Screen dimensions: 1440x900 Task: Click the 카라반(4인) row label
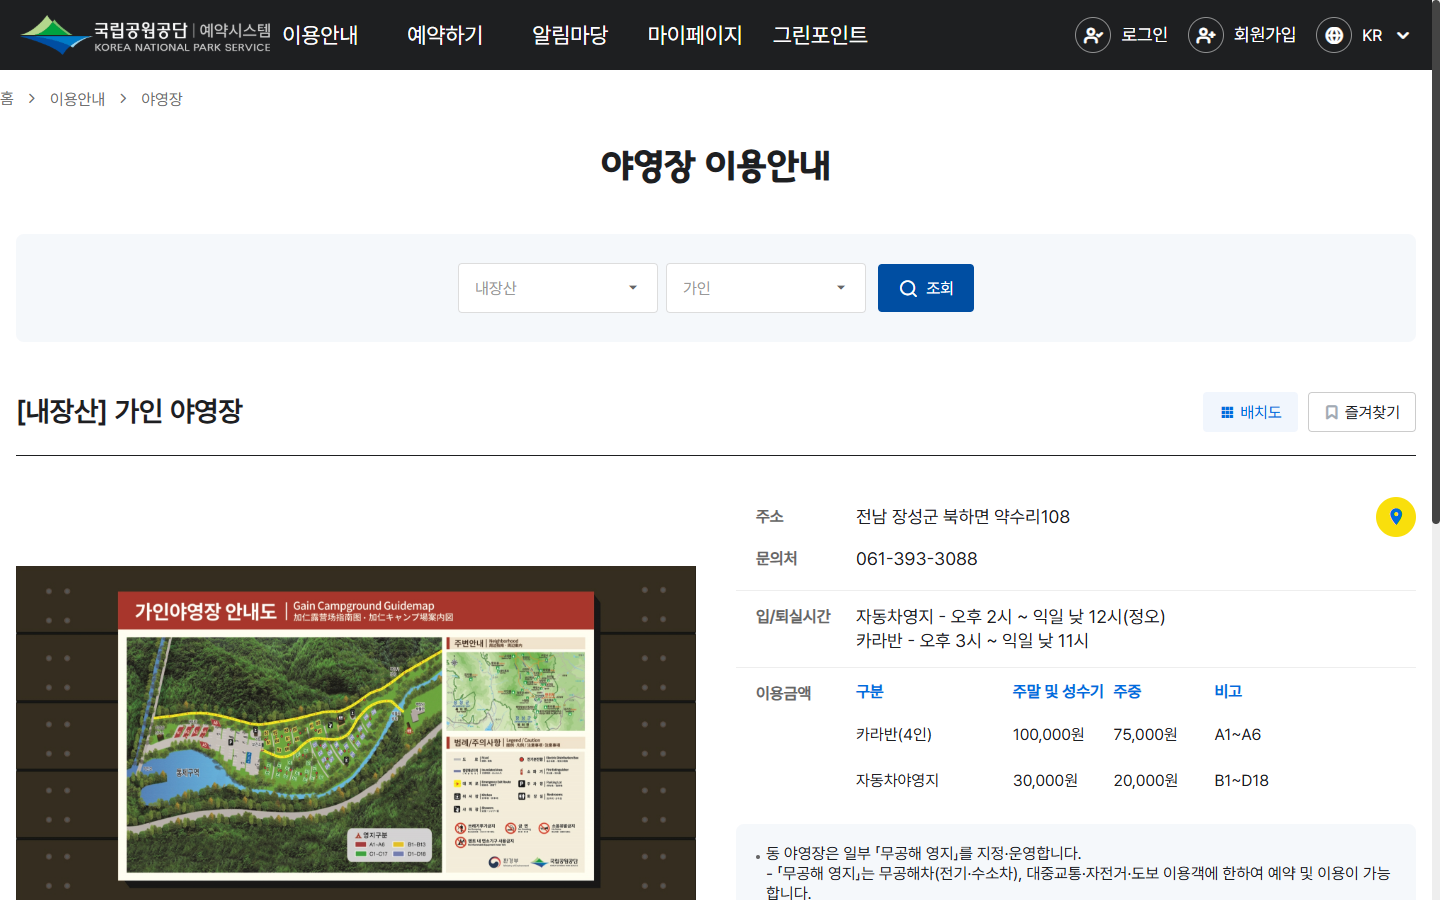[x=894, y=735]
